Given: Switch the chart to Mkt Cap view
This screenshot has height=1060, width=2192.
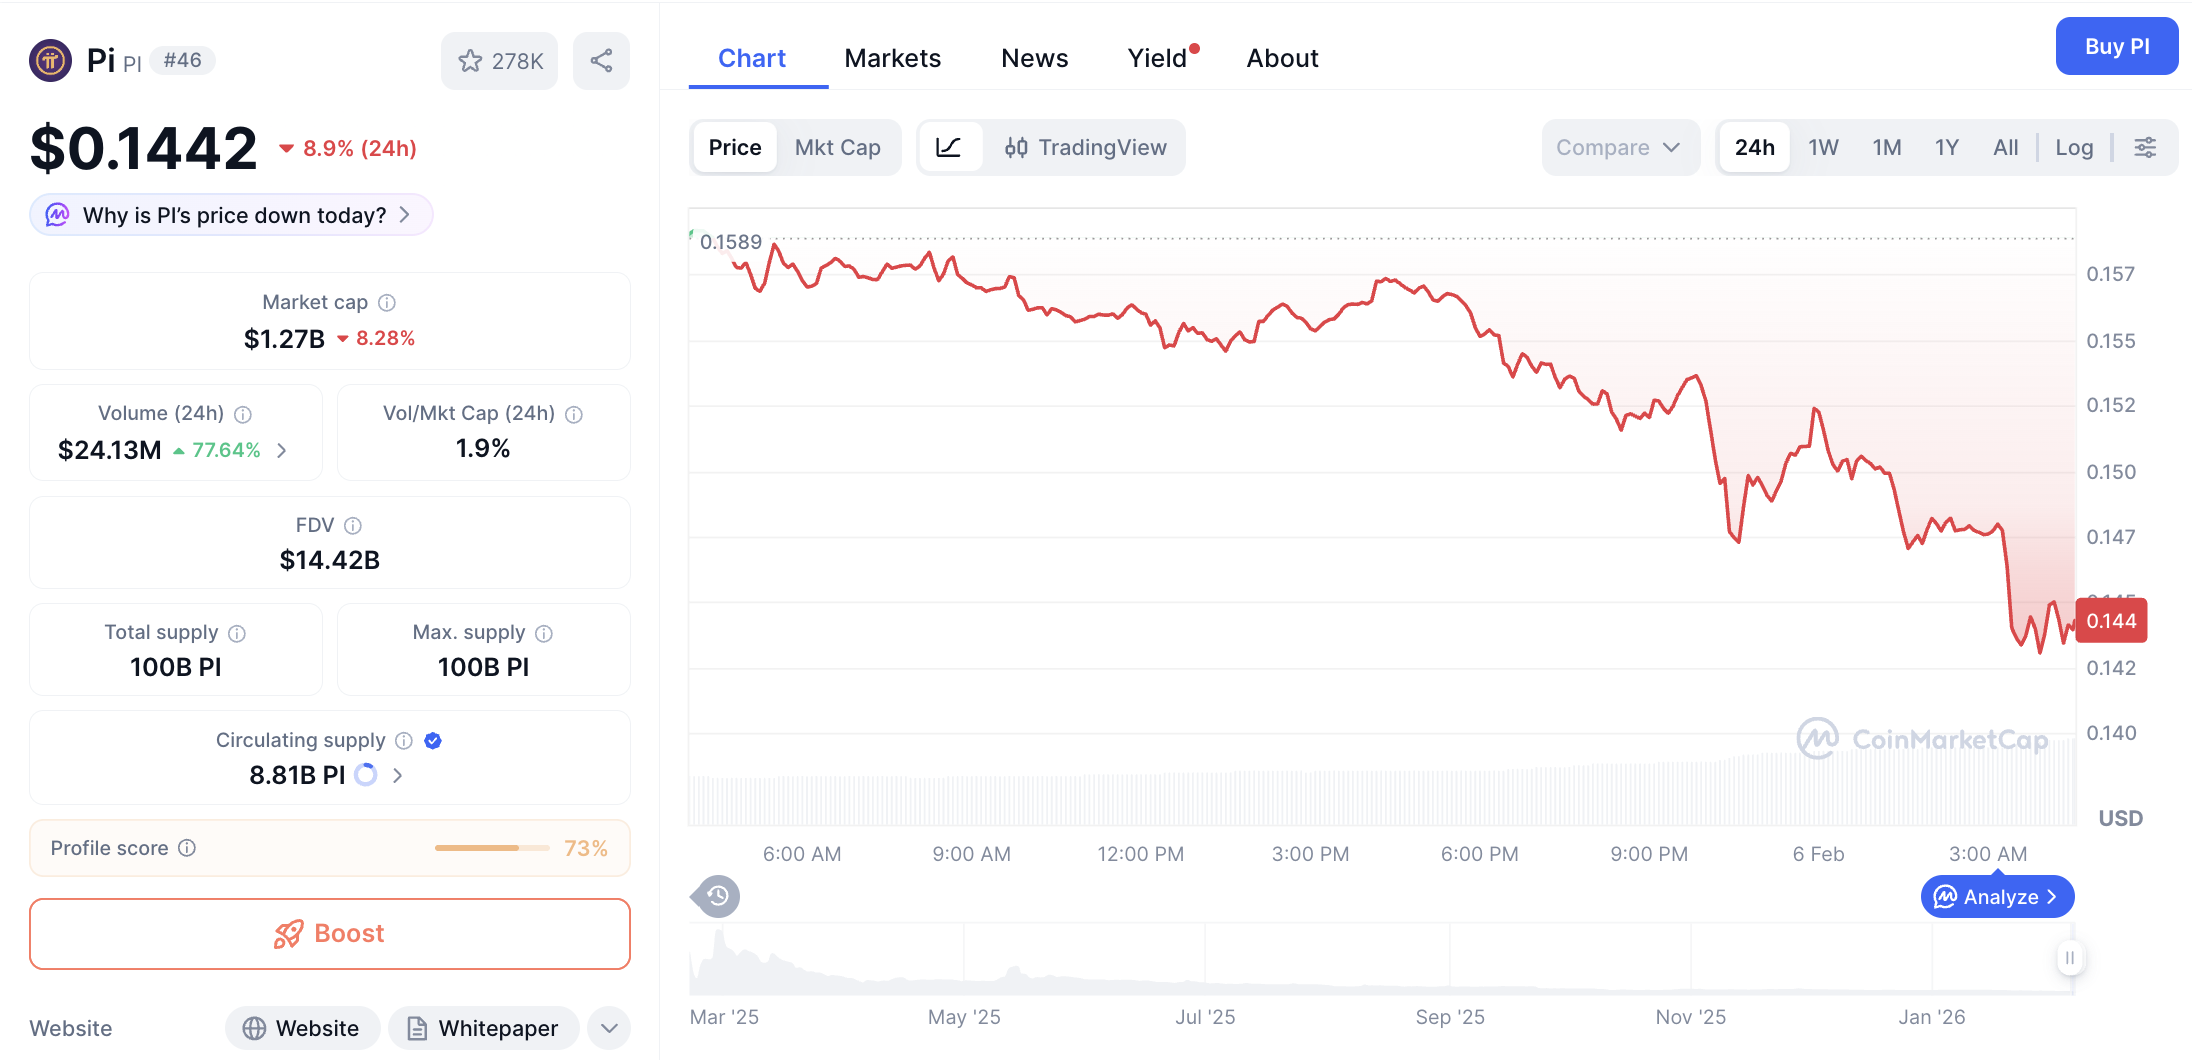Looking at the screenshot, I should tap(838, 147).
